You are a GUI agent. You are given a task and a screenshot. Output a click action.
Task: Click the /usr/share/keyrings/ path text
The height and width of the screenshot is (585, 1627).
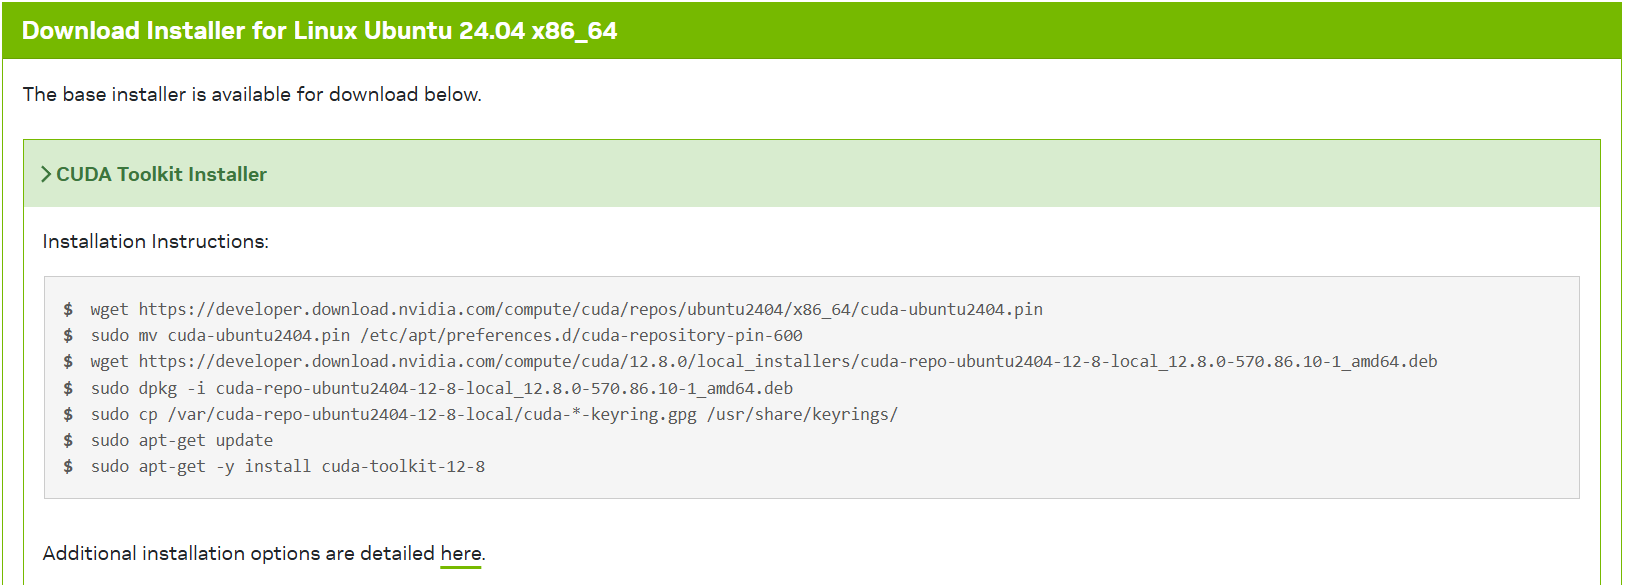802,414
